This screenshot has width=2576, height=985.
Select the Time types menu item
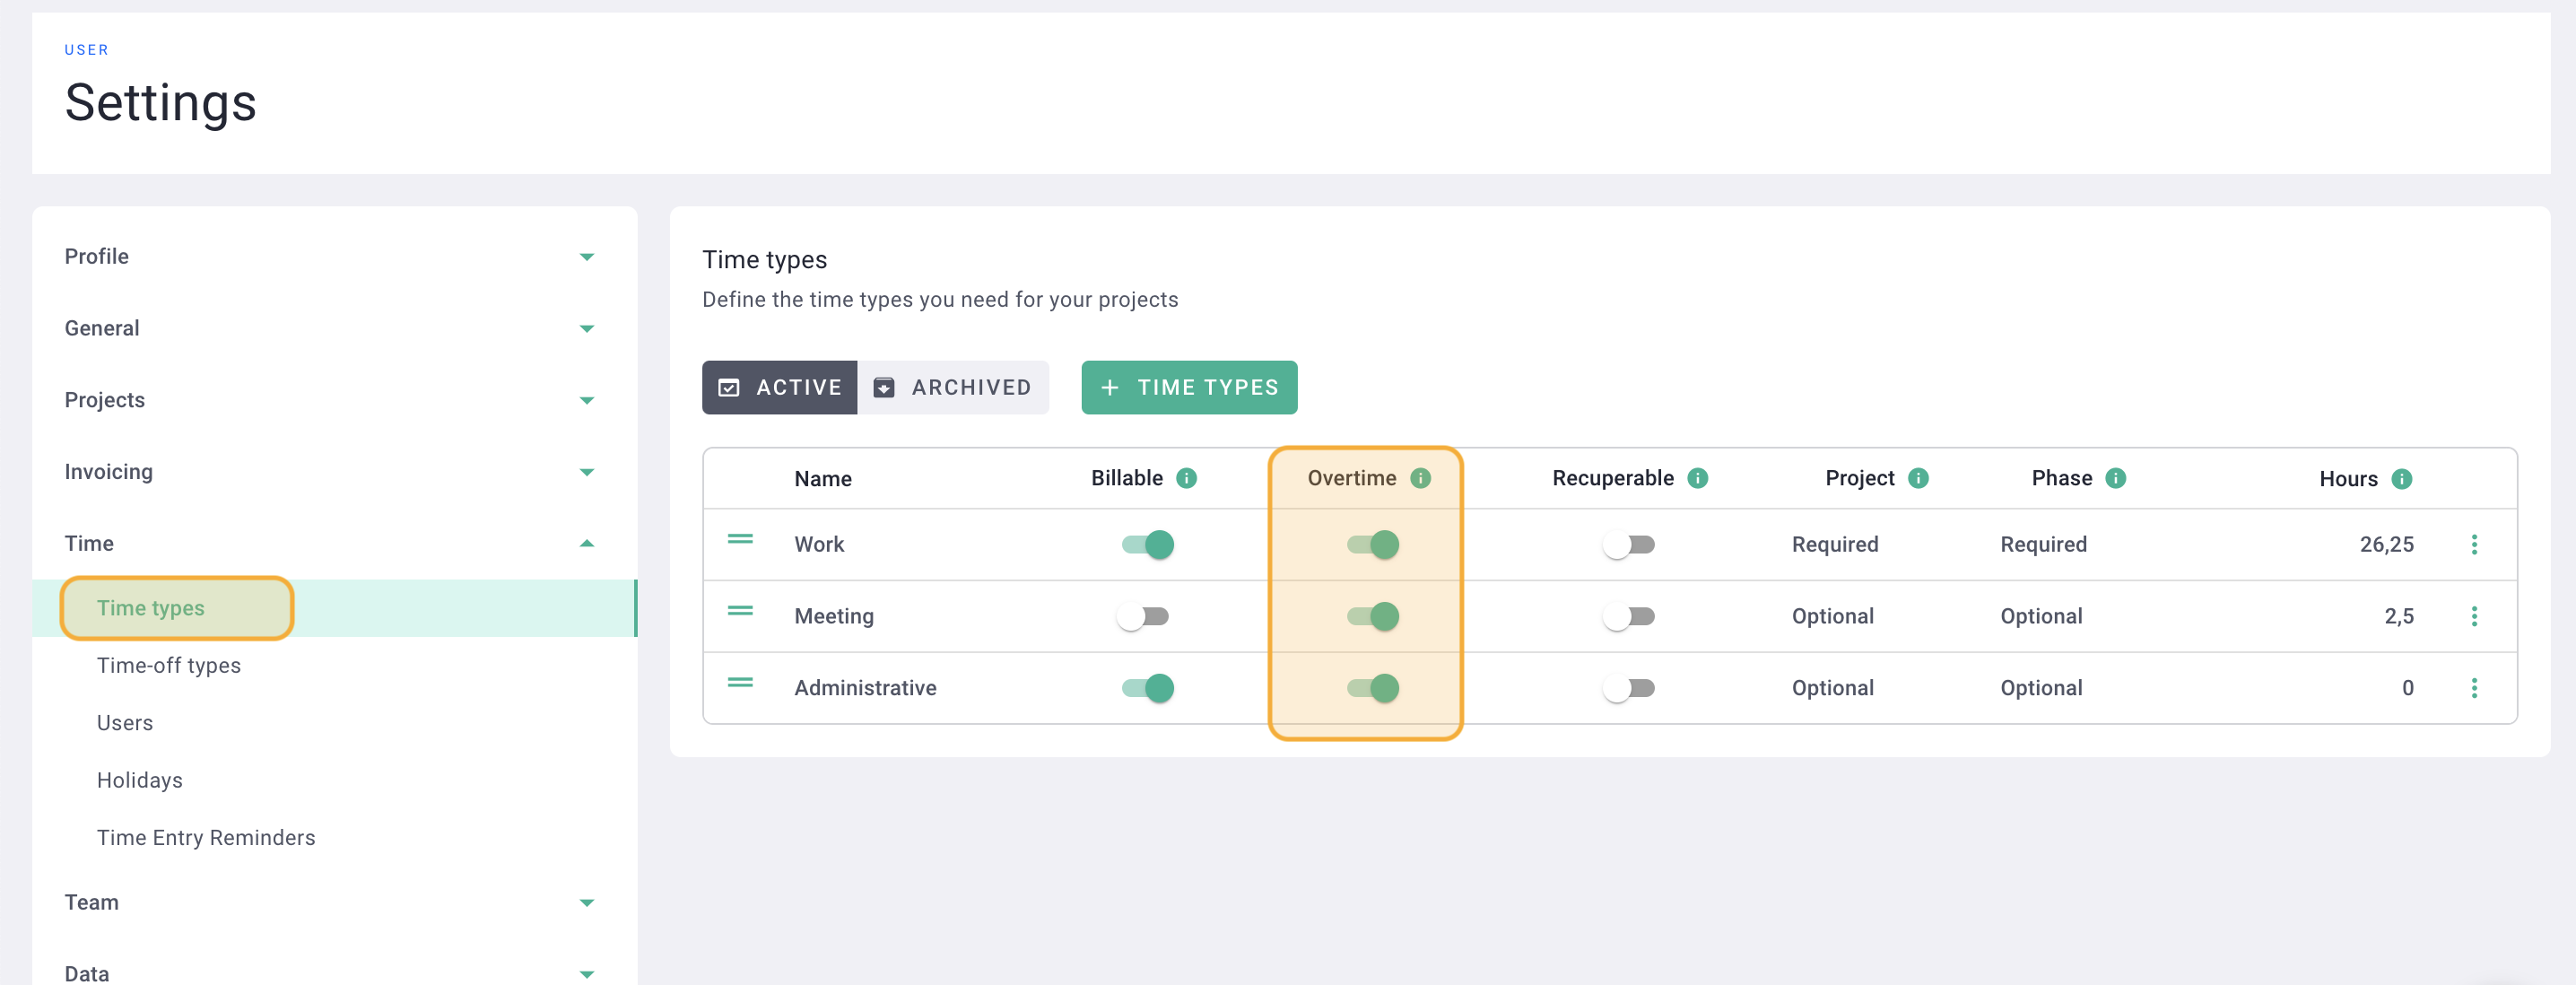[x=150, y=606]
